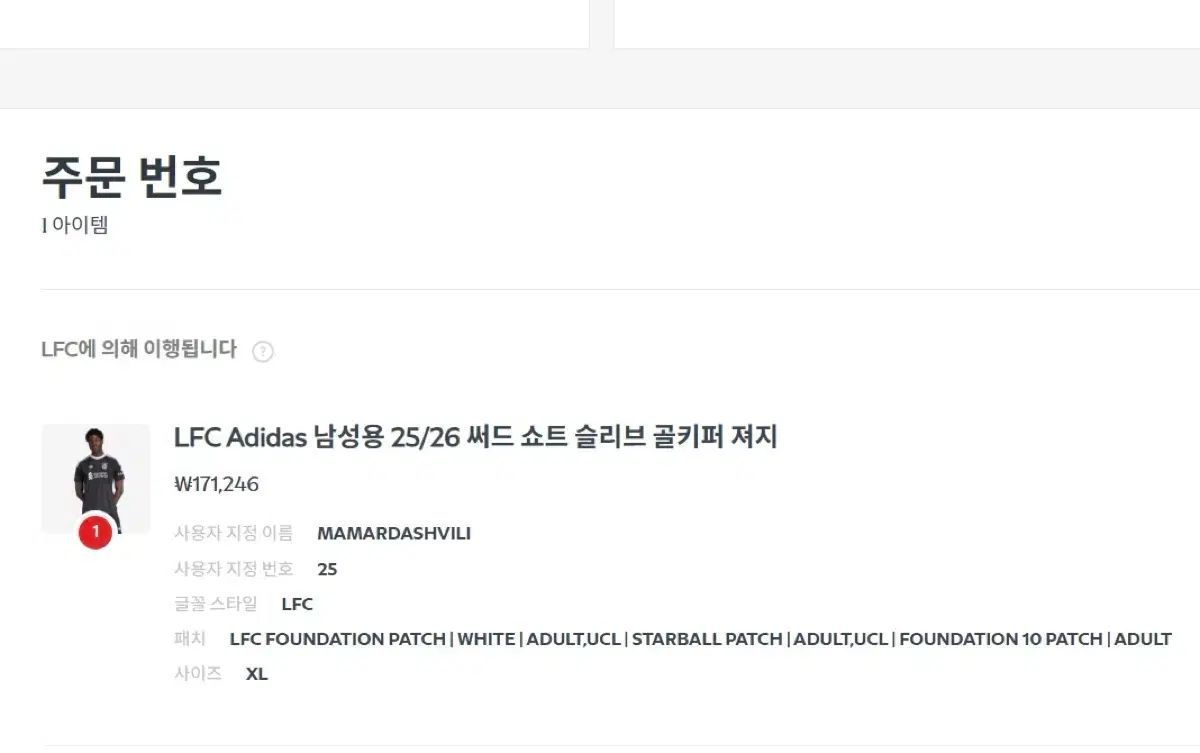The height and width of the screenshot is (753, 1200).
Task: Click the LFC에 의해 이행됩니다 fulfillment text
Action: tap(139, 349)
